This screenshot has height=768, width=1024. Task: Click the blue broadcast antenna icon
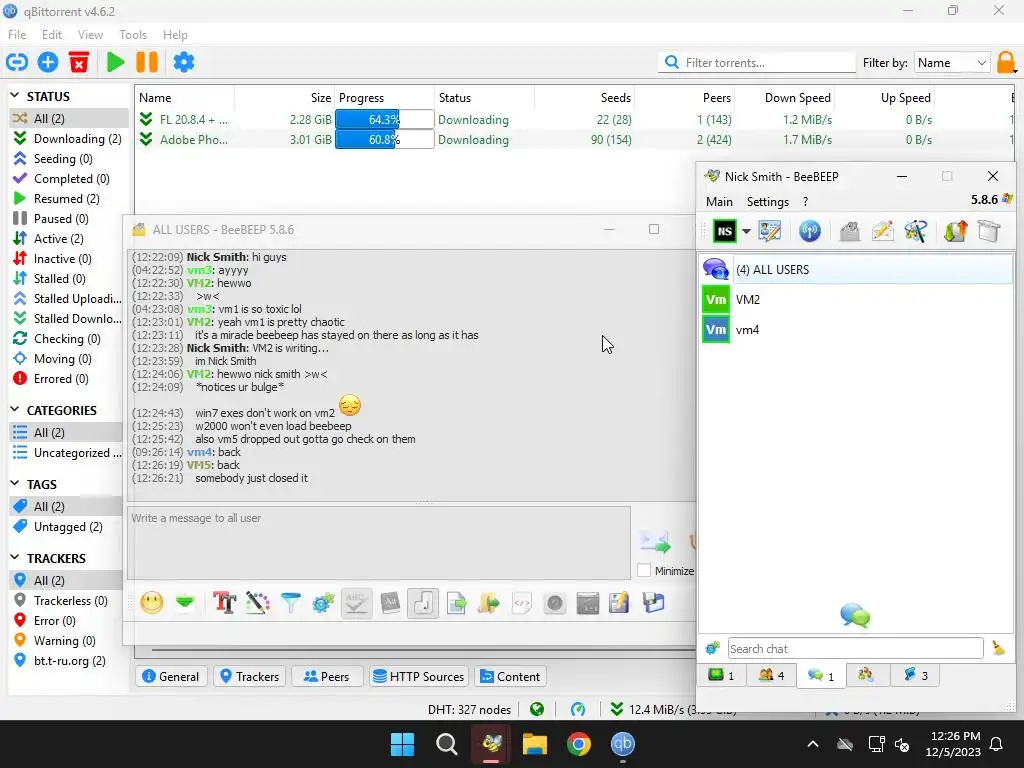(x=810, y=231)
